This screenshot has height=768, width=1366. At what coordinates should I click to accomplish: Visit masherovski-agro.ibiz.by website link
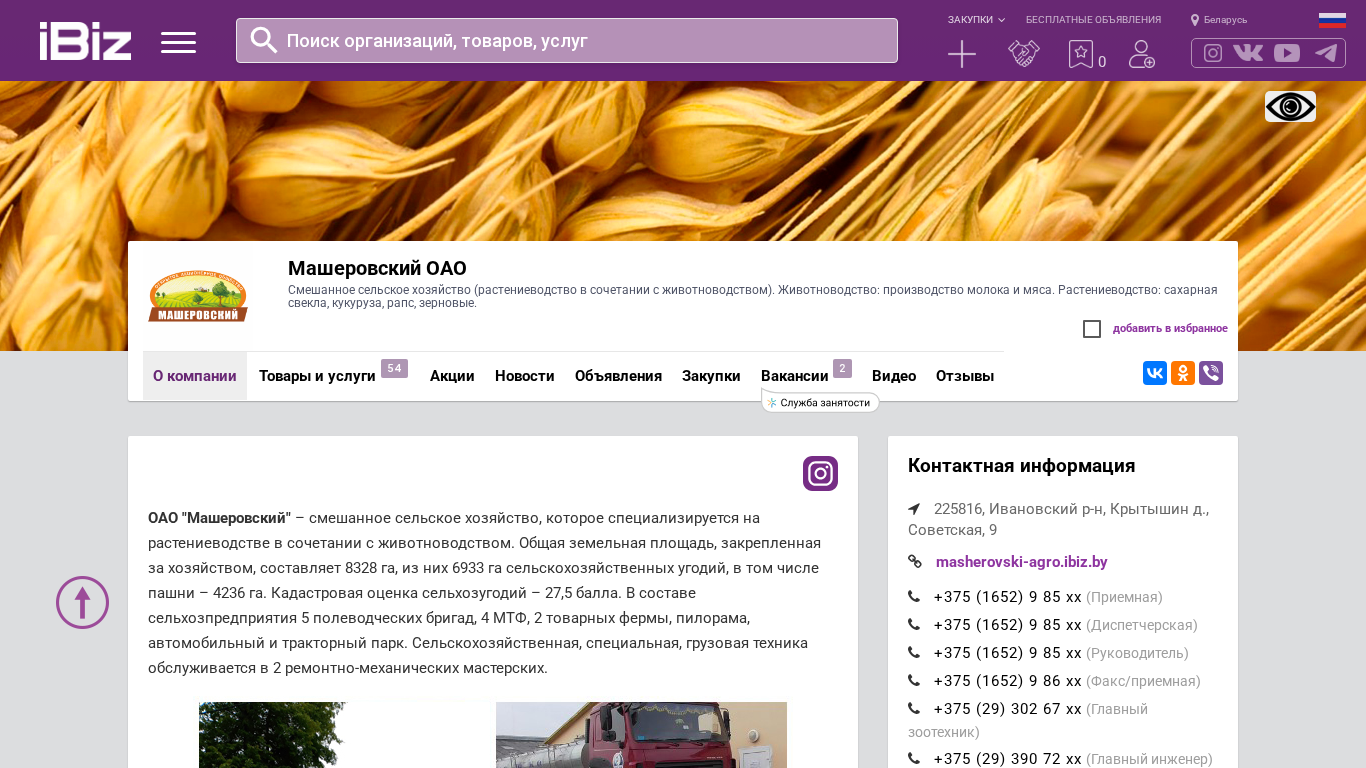point(1022,562)
